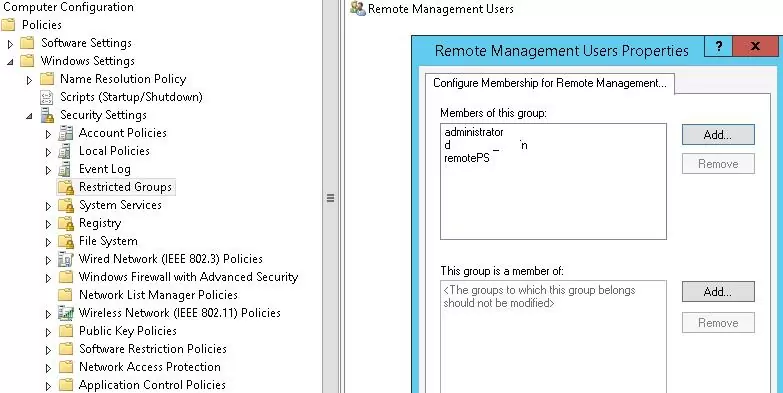Expand the Wireless Network policies node

click(48, 314)
